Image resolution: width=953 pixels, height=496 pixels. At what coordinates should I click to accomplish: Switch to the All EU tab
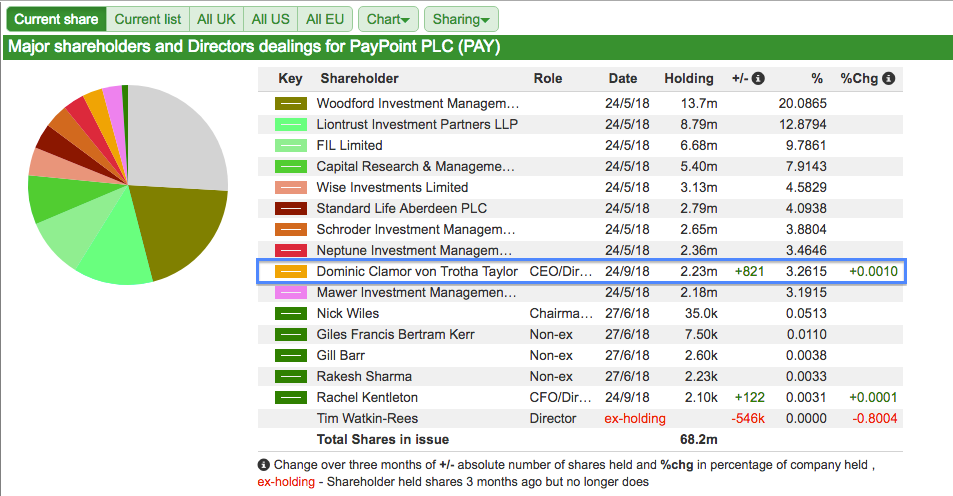point(325,19)
